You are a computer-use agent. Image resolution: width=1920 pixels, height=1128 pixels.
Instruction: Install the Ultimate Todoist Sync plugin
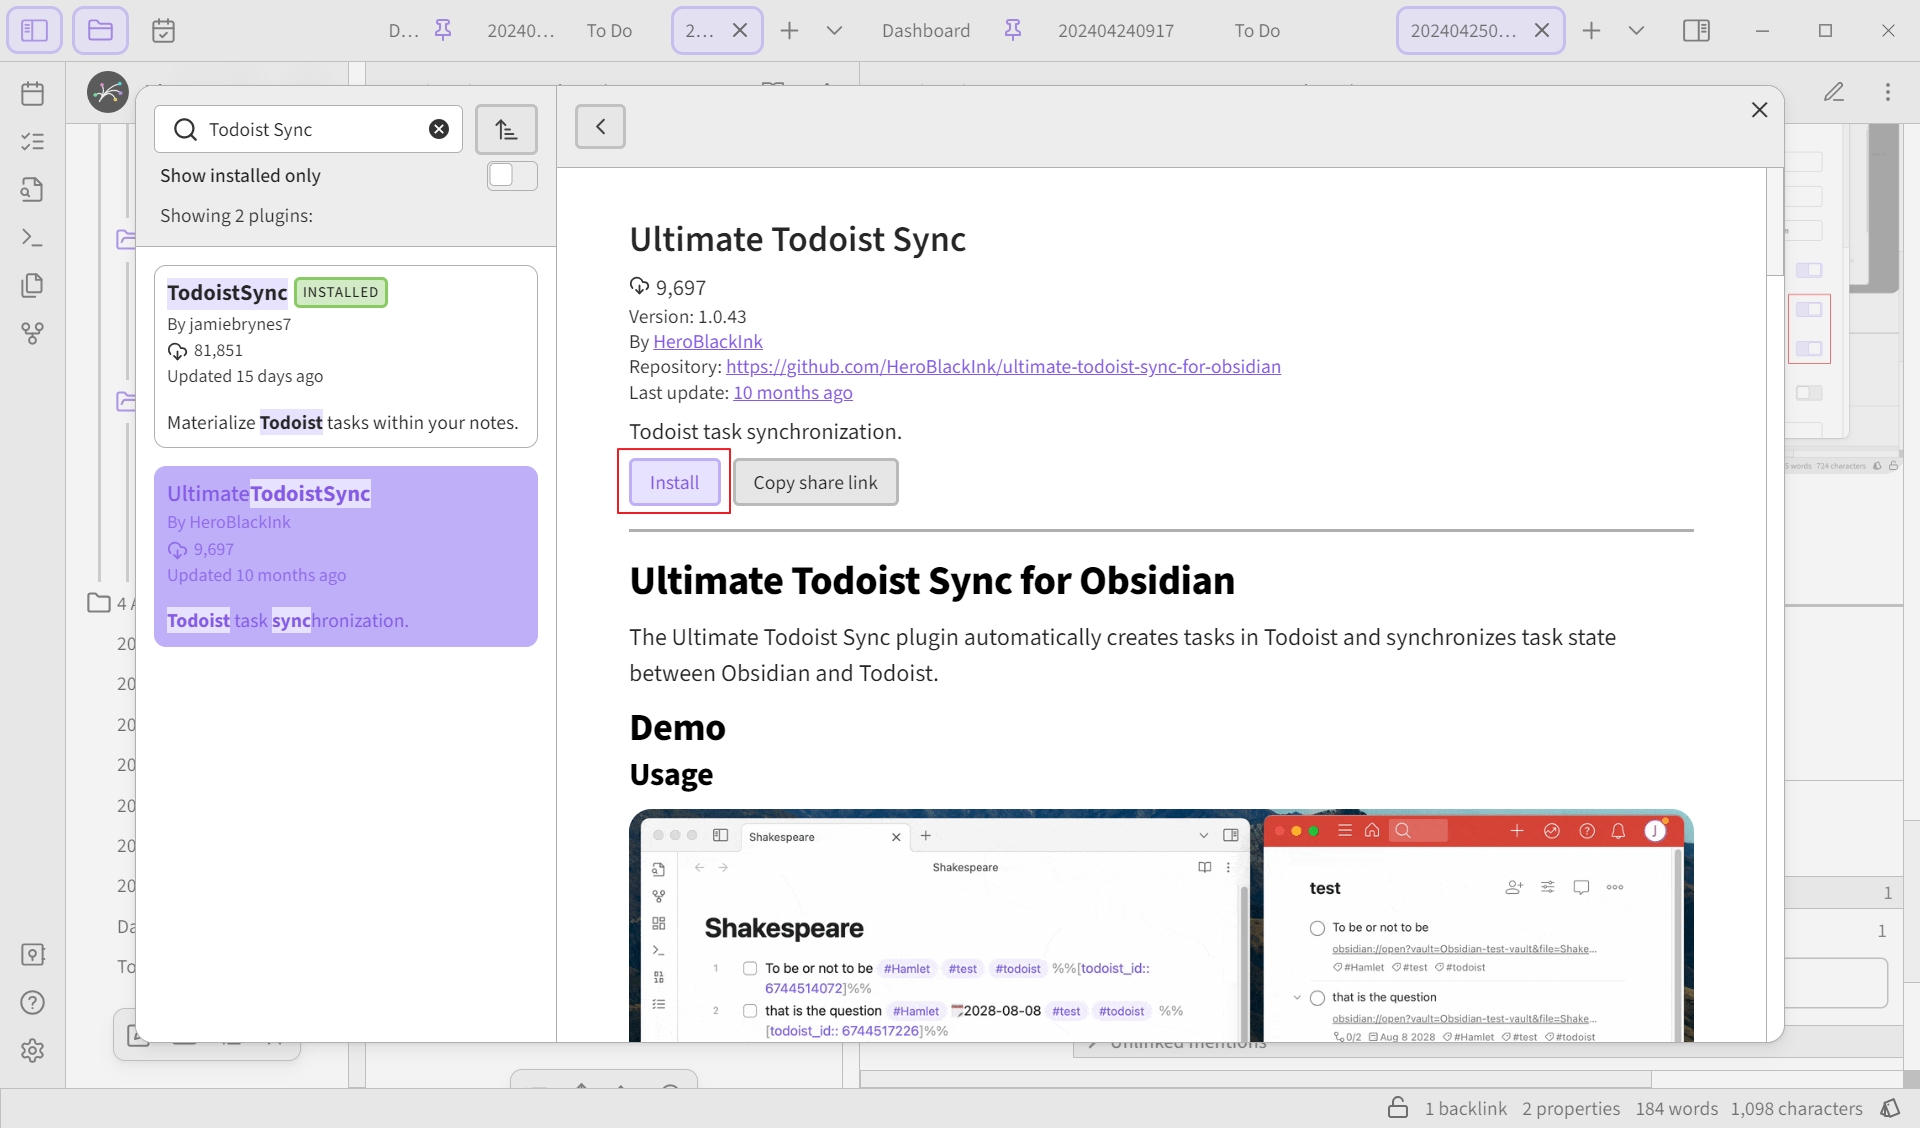pyautogui.click(x=674, y=482)
